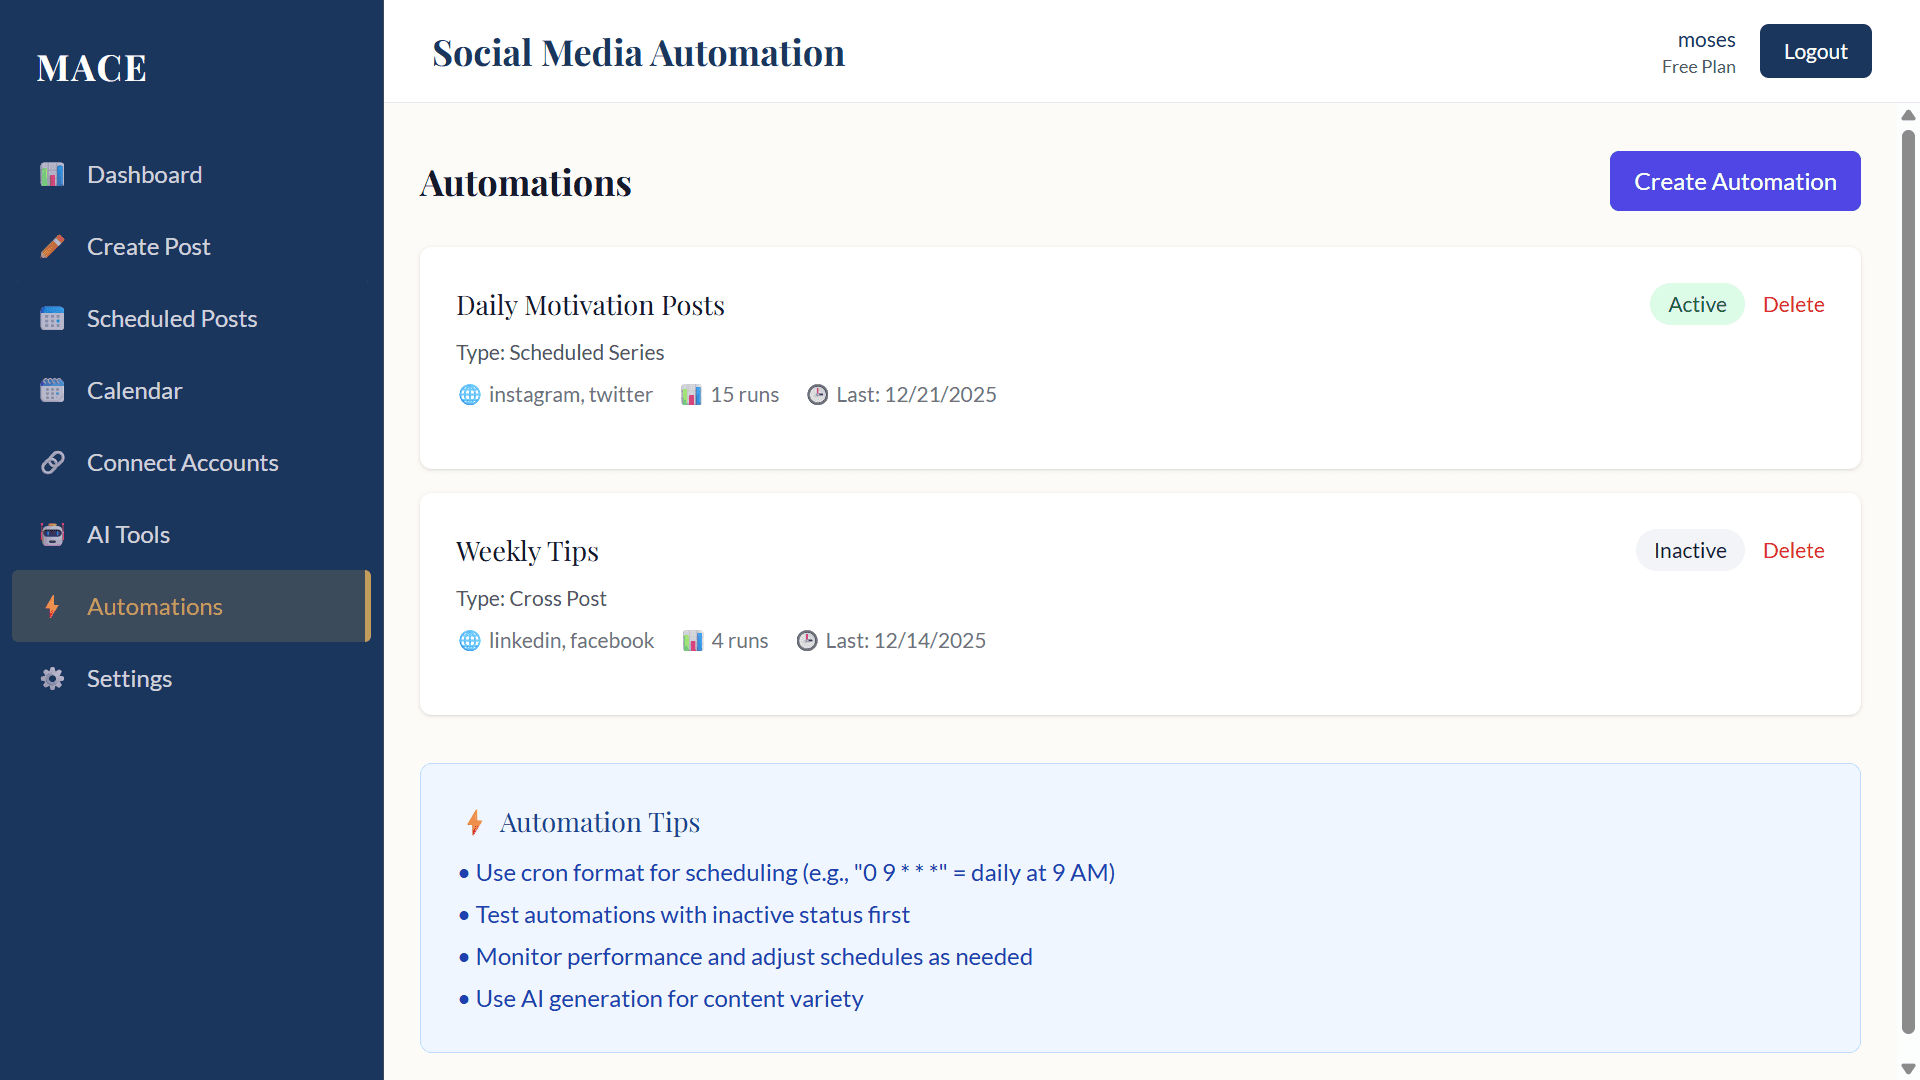Click the Dashboard bar chart icon
The width and height of the screenshot is (1920, 1080).
52,175
